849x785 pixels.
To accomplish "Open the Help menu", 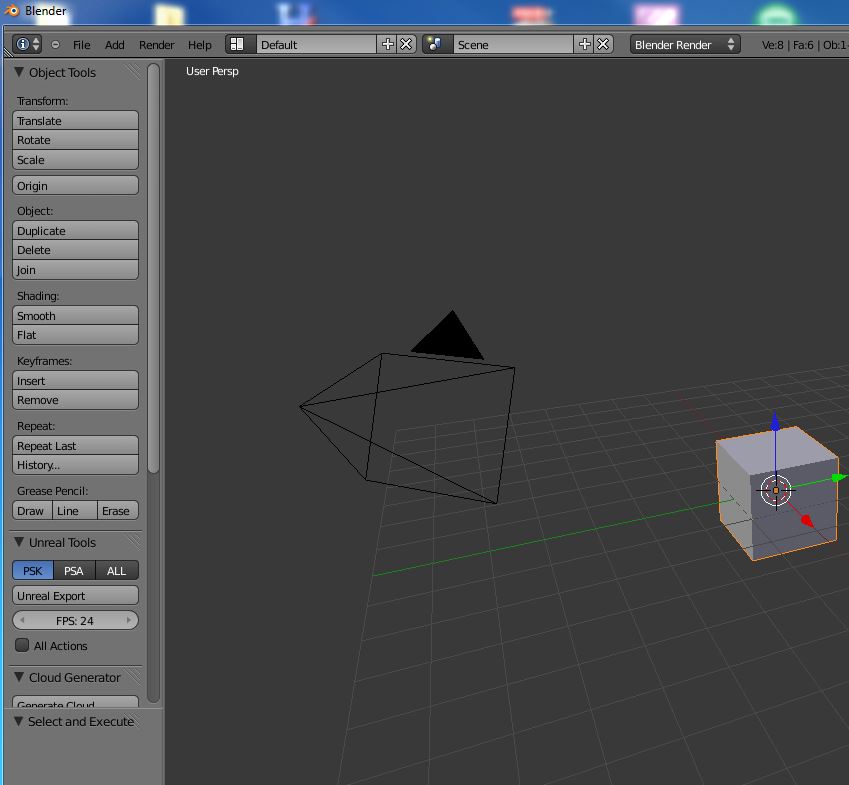I will [200, 45].
